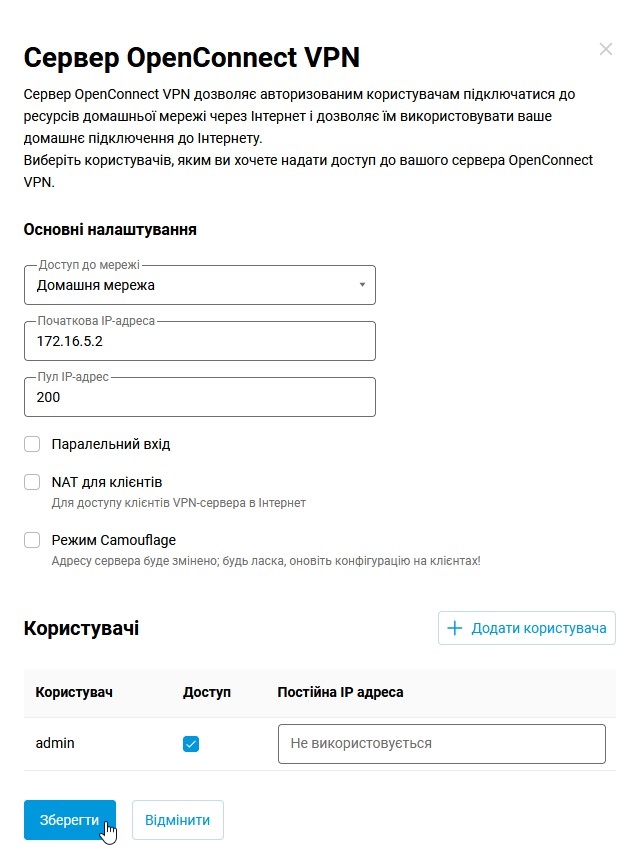643x851 pixels.
Task: Click the network access dropdown arrow
Action: coord(362,285)
